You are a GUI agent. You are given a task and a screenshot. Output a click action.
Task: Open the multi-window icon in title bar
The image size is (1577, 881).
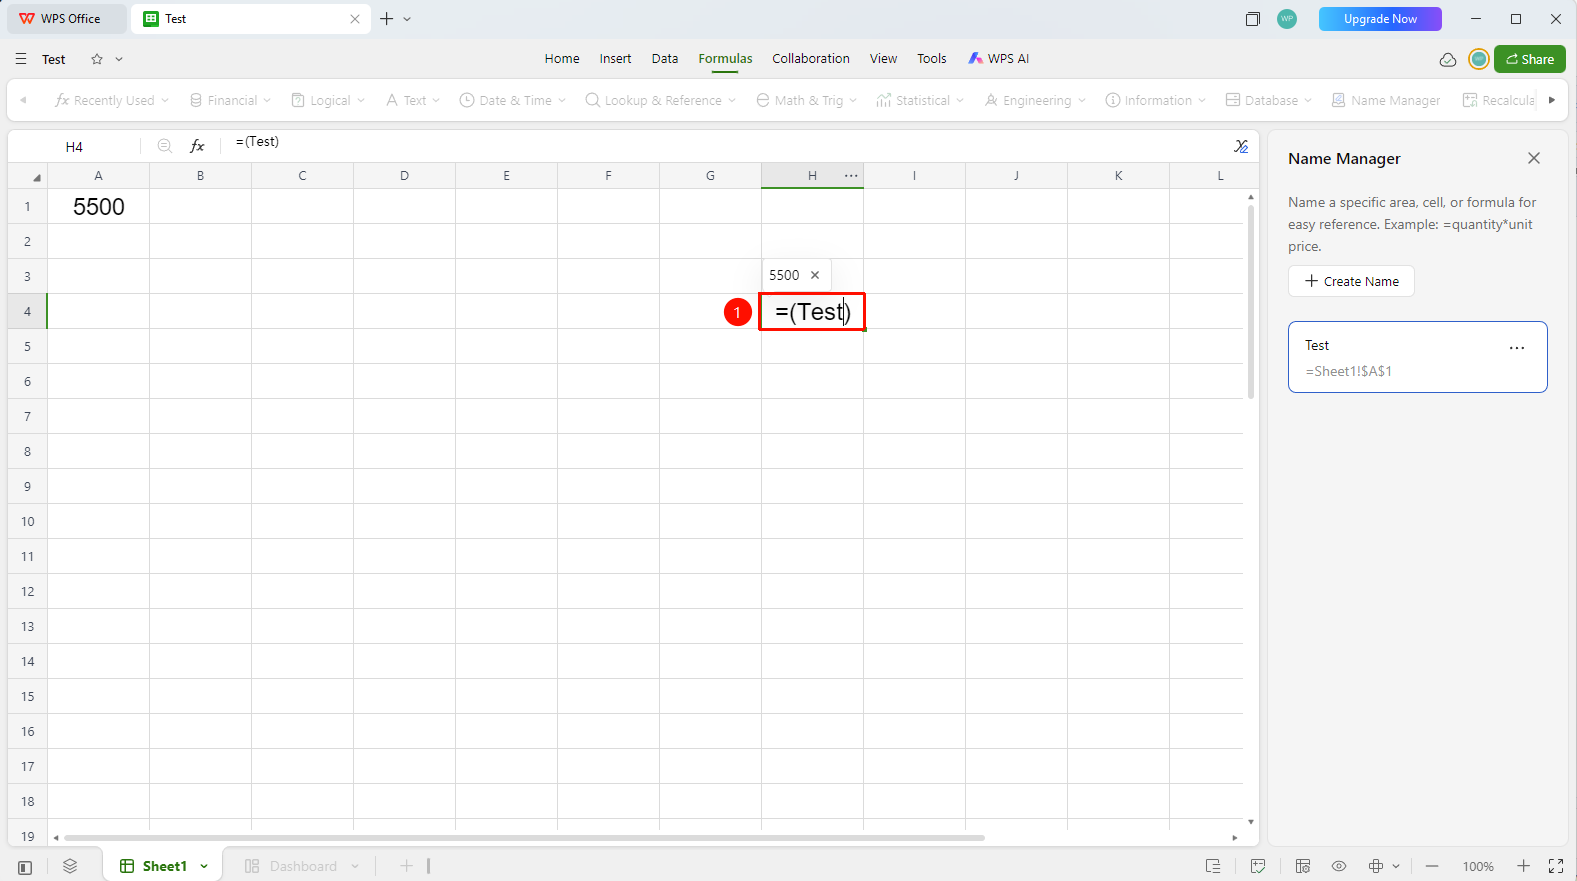coord(1252,19)
